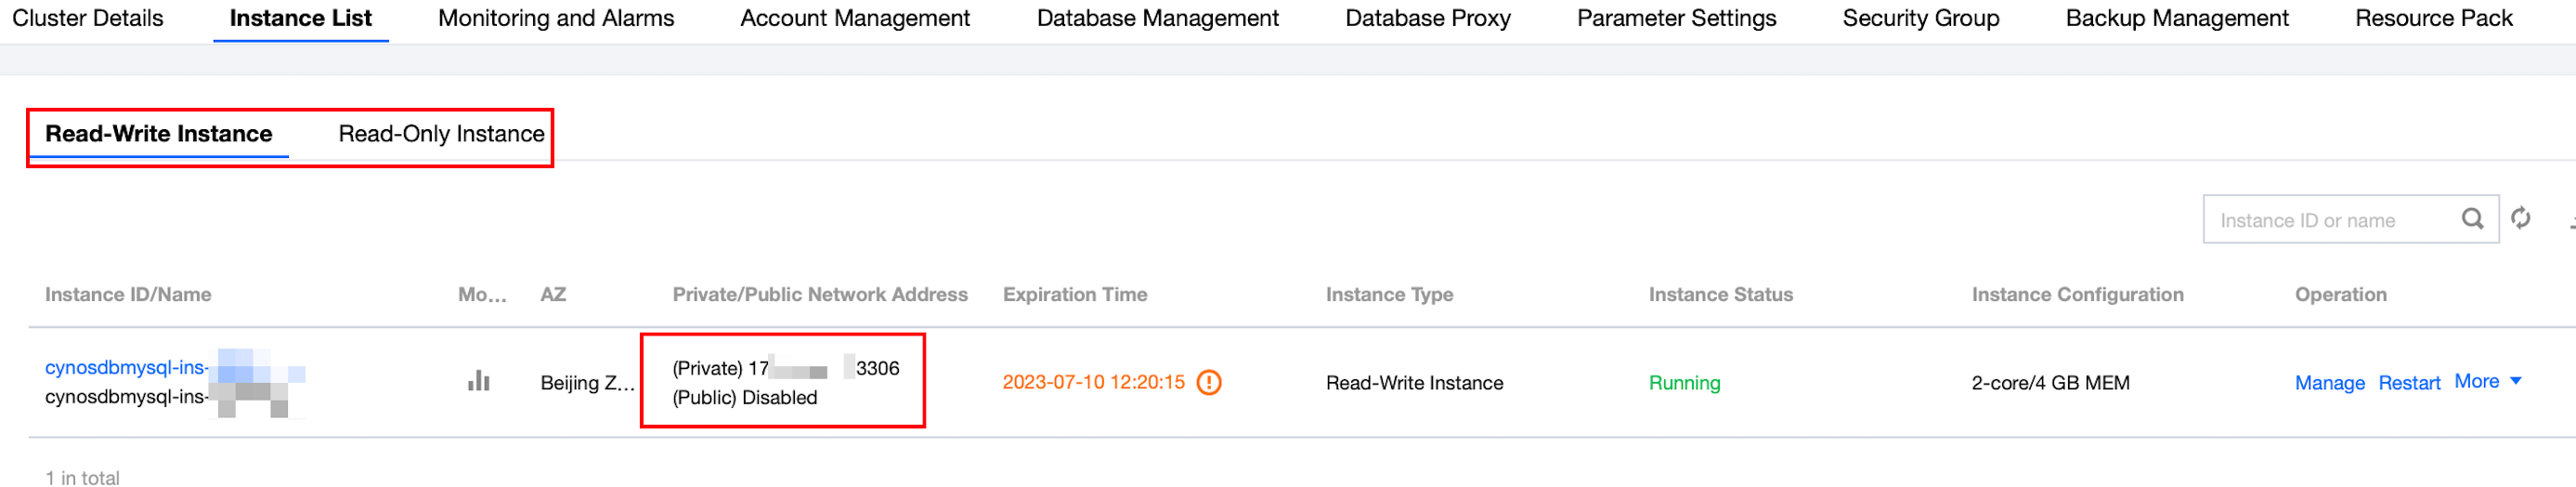Select the Read-Write Instance tab
Viewport: 2576px width, 487px height.
159,134
